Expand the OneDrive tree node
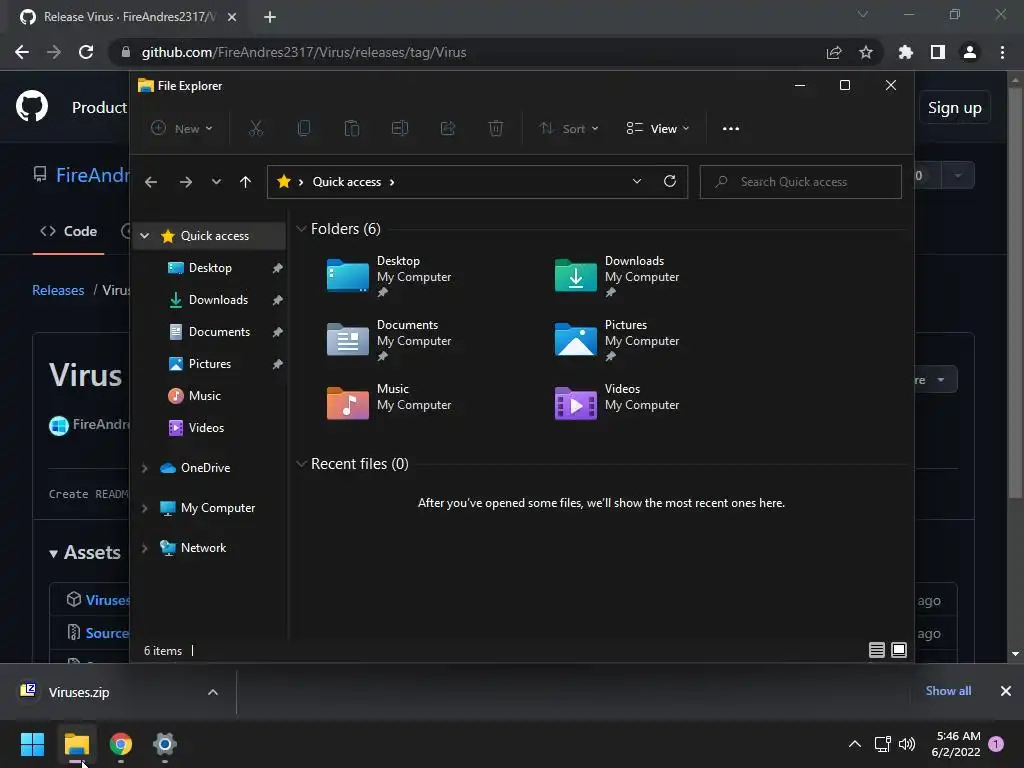This screenshot has width=1024, height=768. point(145,468)
